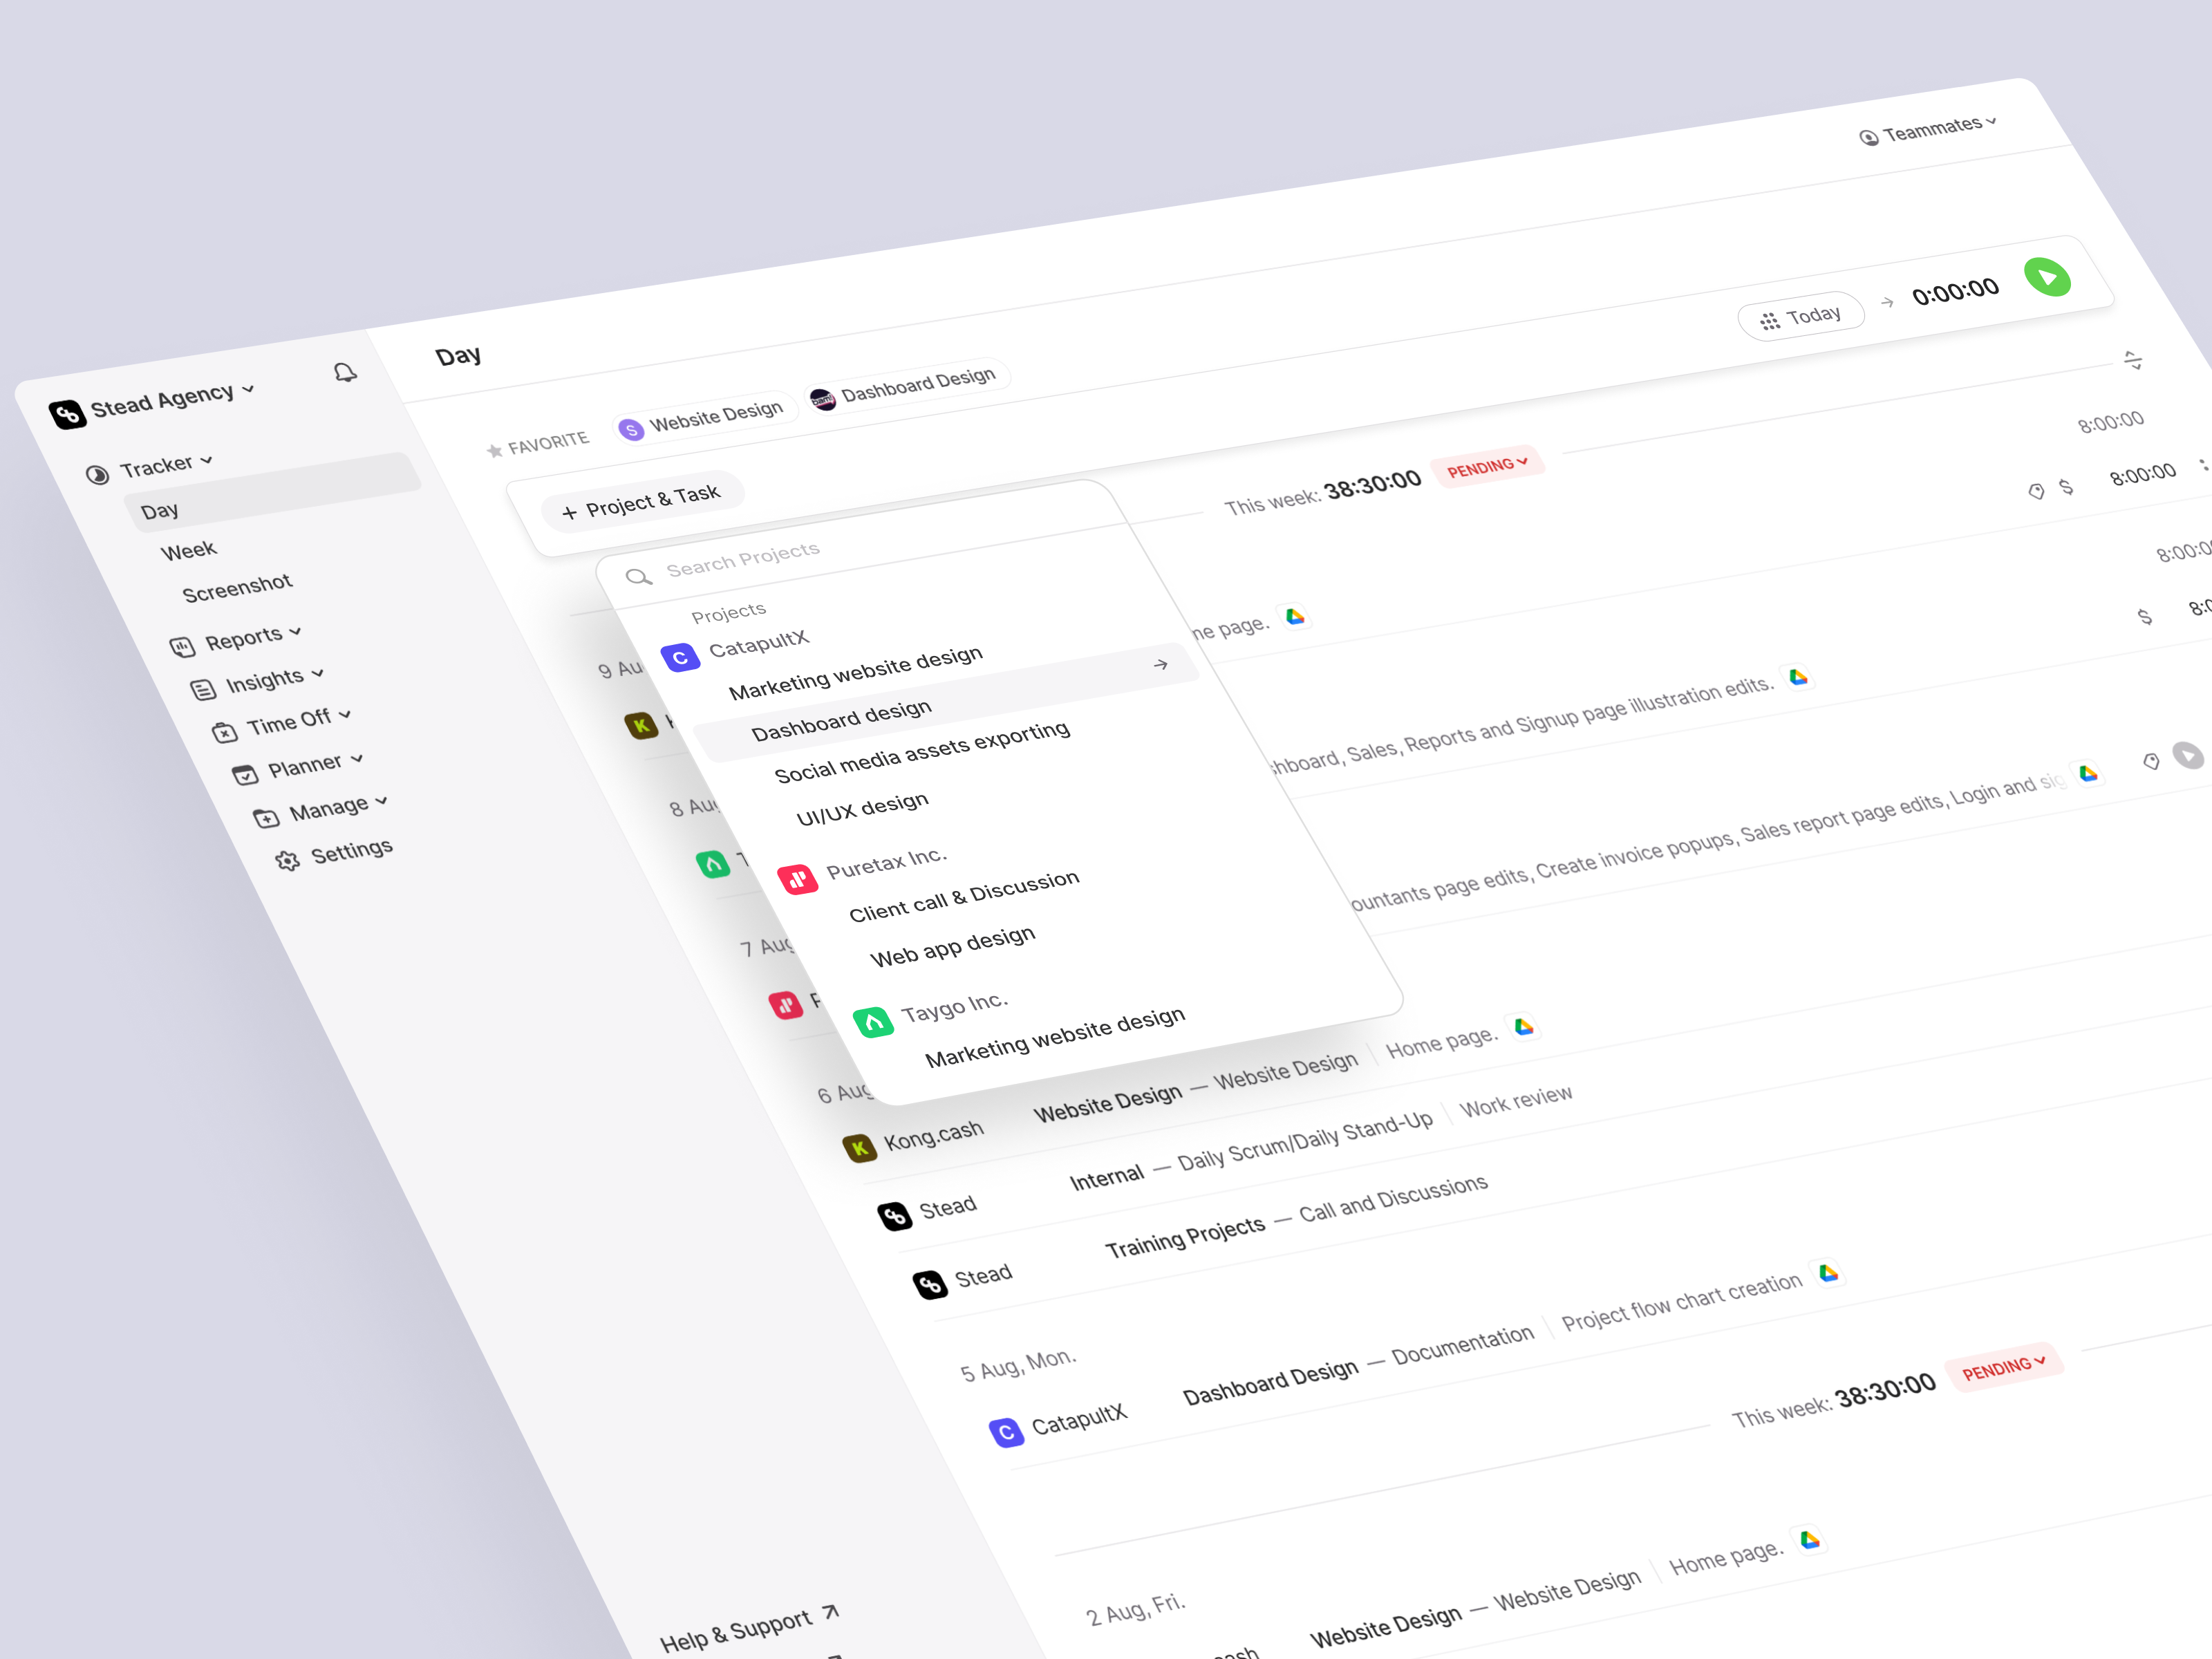The height and width of the screenshot is (1659, 2212).
Task: Start the timer with green play button
Action: pos(2047,277)
